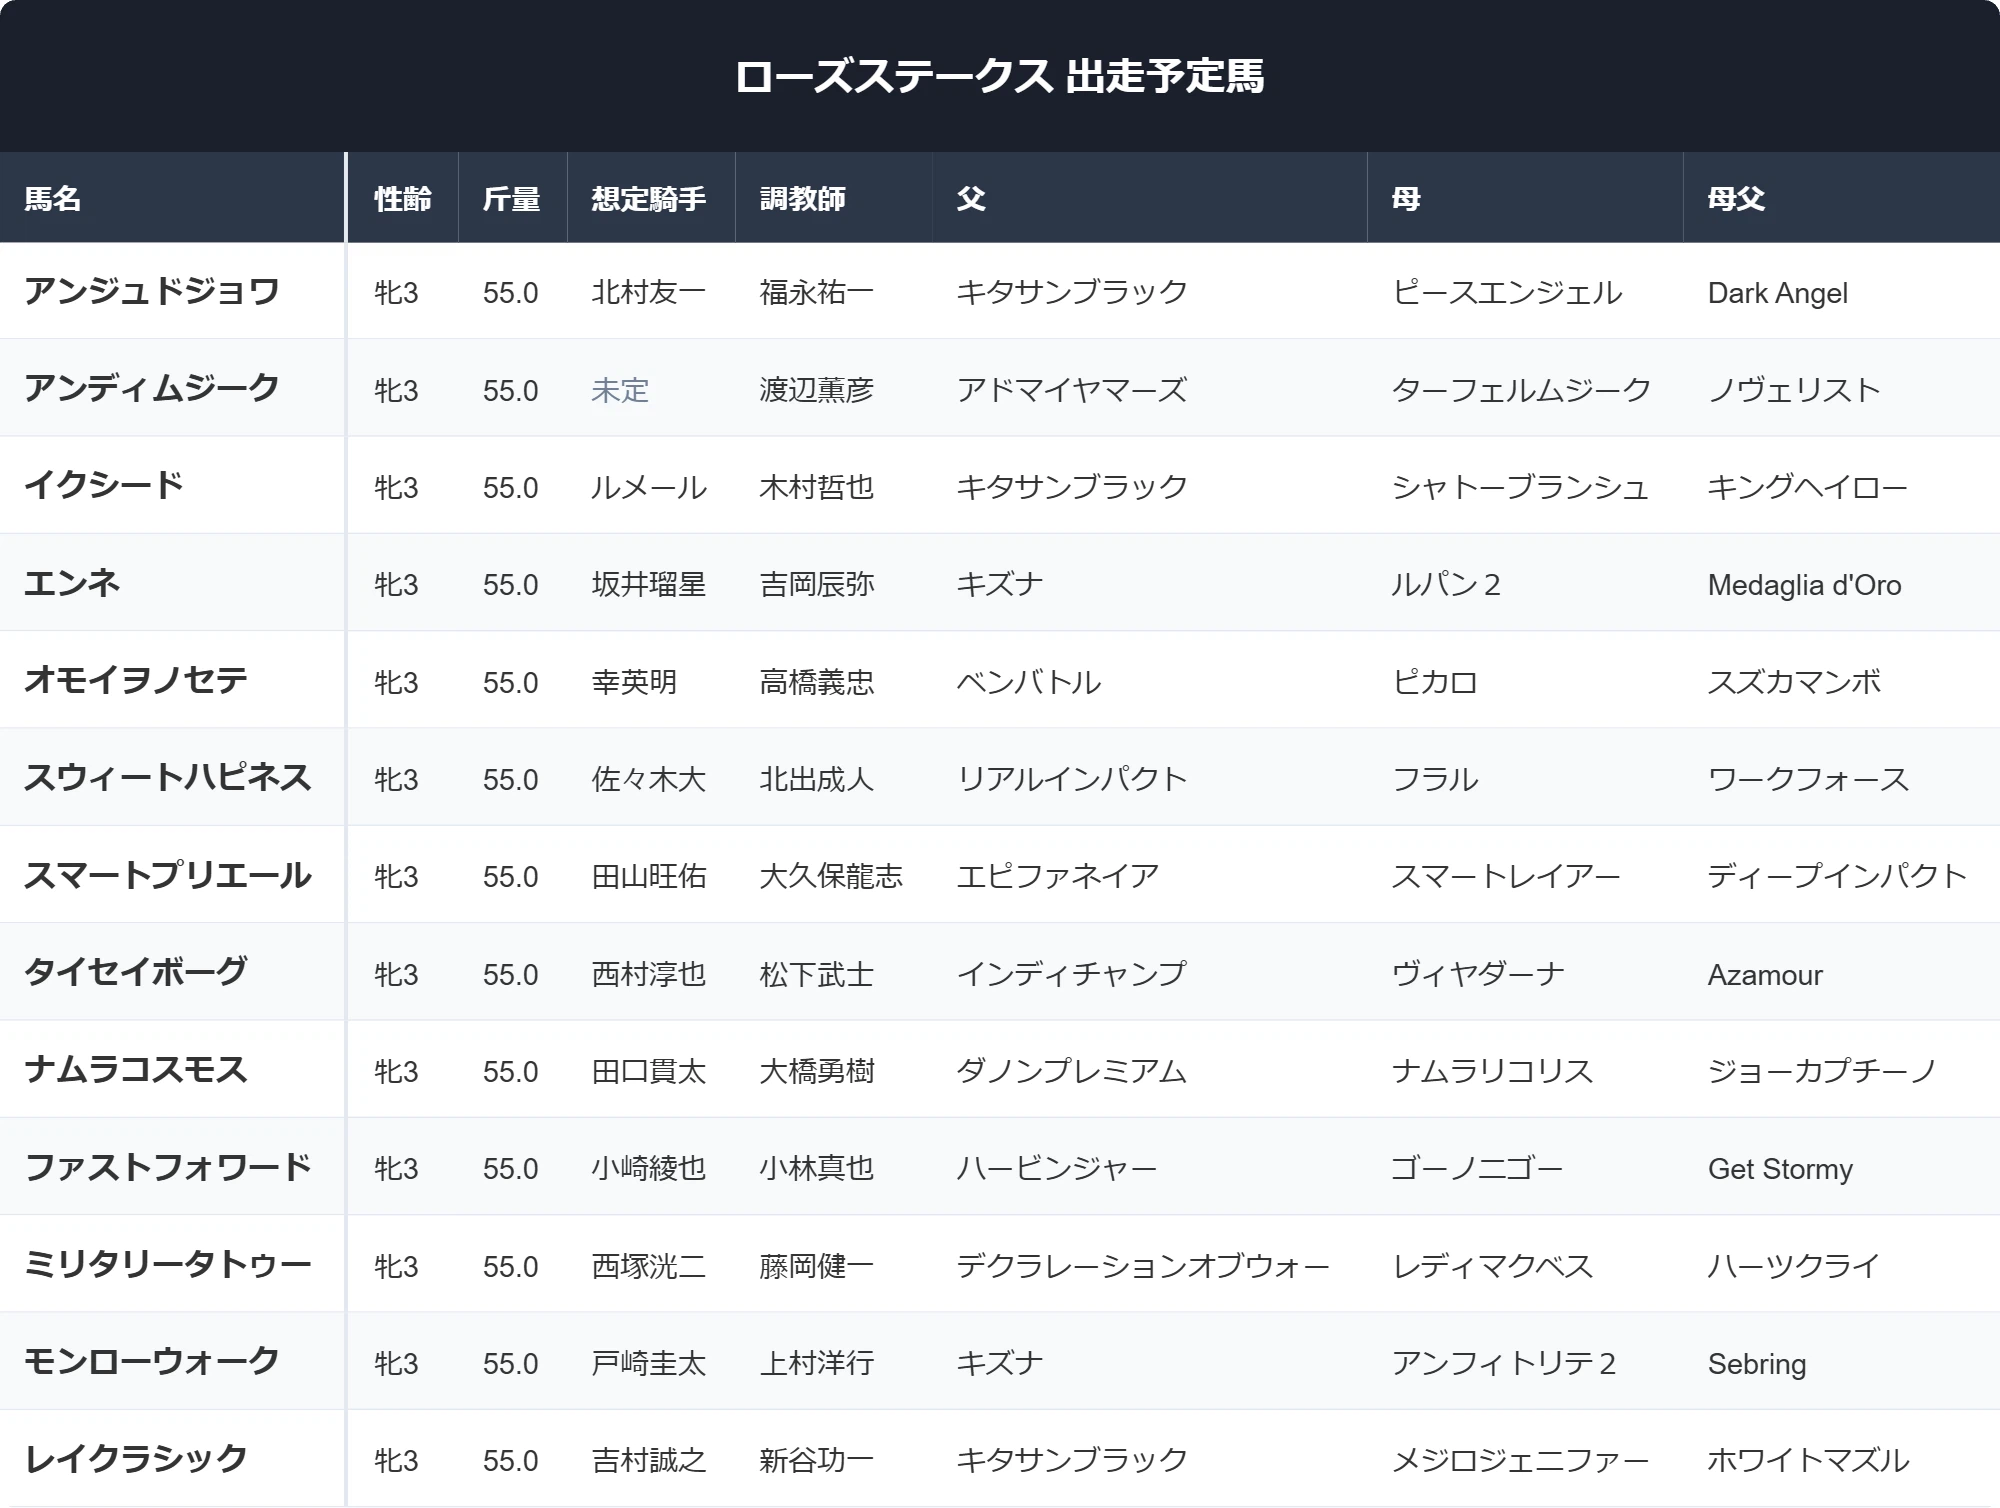Click sire リアルインパクト
2000x1508 pixels.
(x=1072, y=779)
